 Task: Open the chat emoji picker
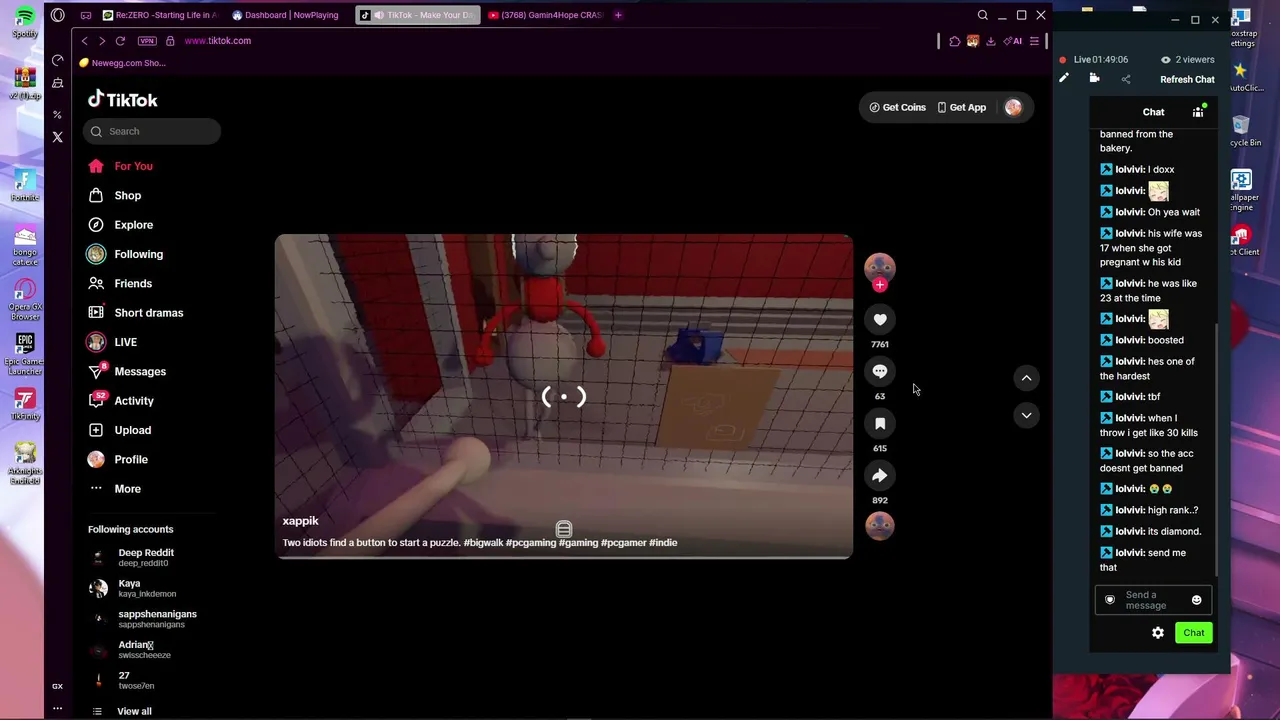coord(1196,600)
